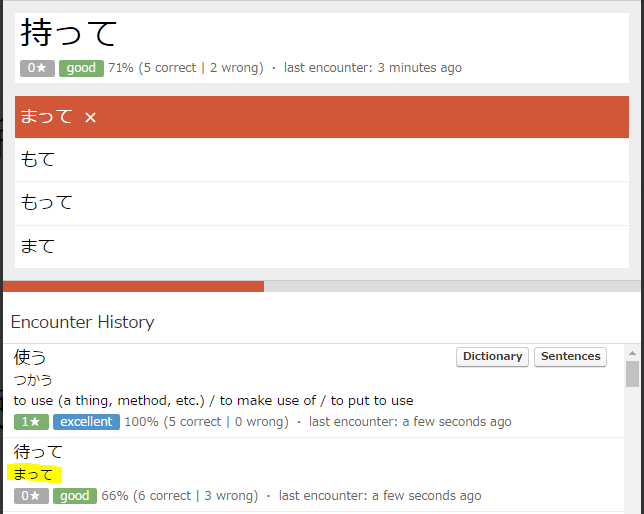The height and width of the screenshot is (514, 644).
Task: Click the green good badge under 持って
Action: click(81, 68)
